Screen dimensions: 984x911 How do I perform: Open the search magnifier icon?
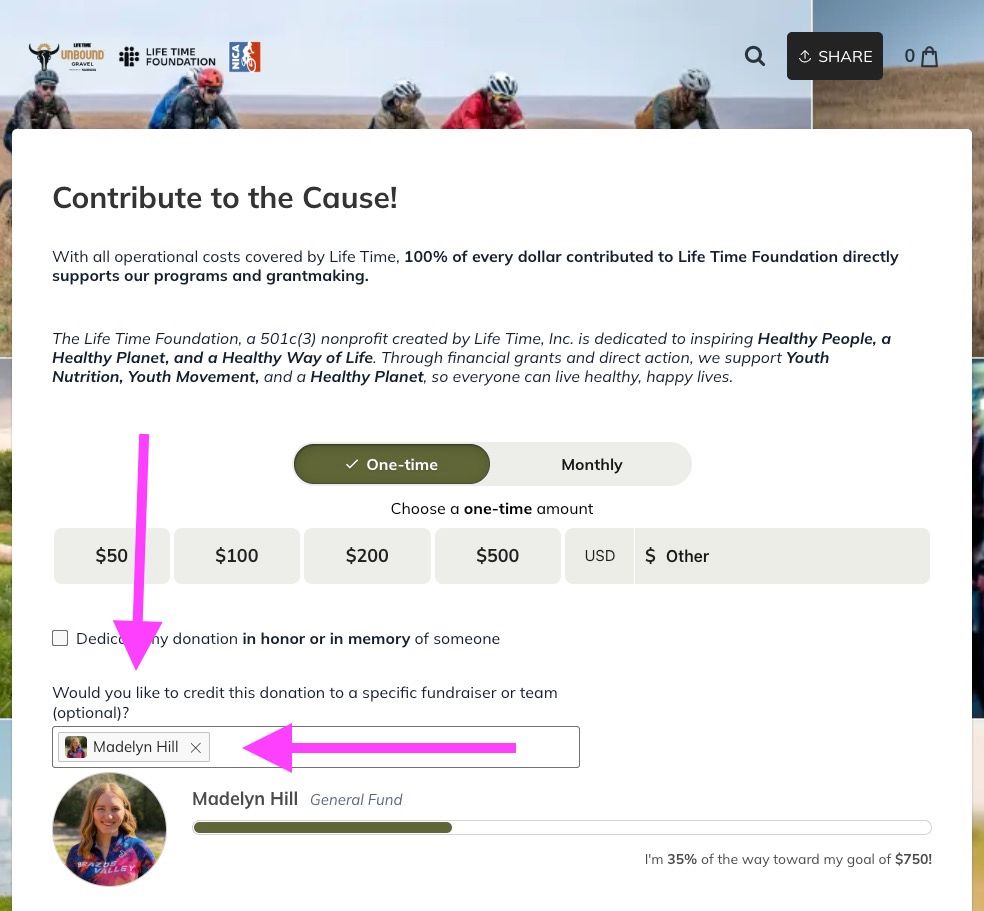point(754,56)
